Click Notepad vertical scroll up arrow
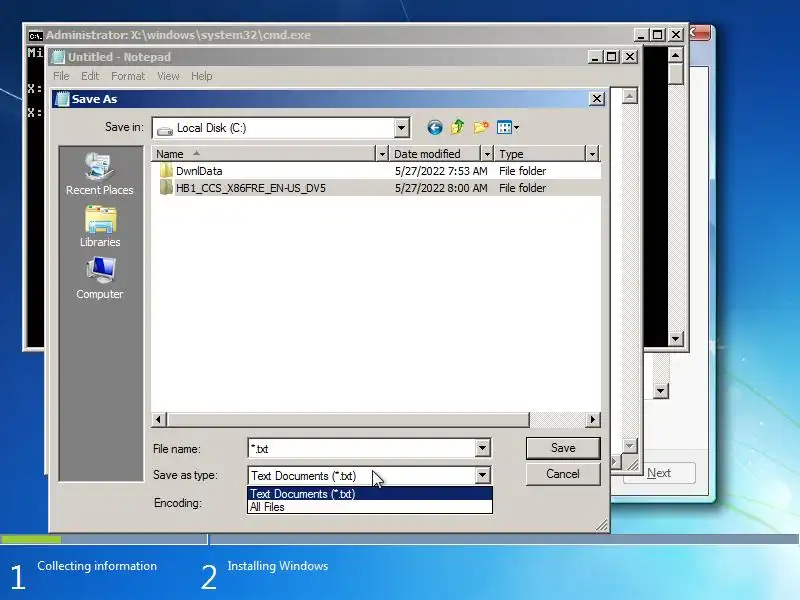The height and width of the screenshot is (600, 800). 630,95
